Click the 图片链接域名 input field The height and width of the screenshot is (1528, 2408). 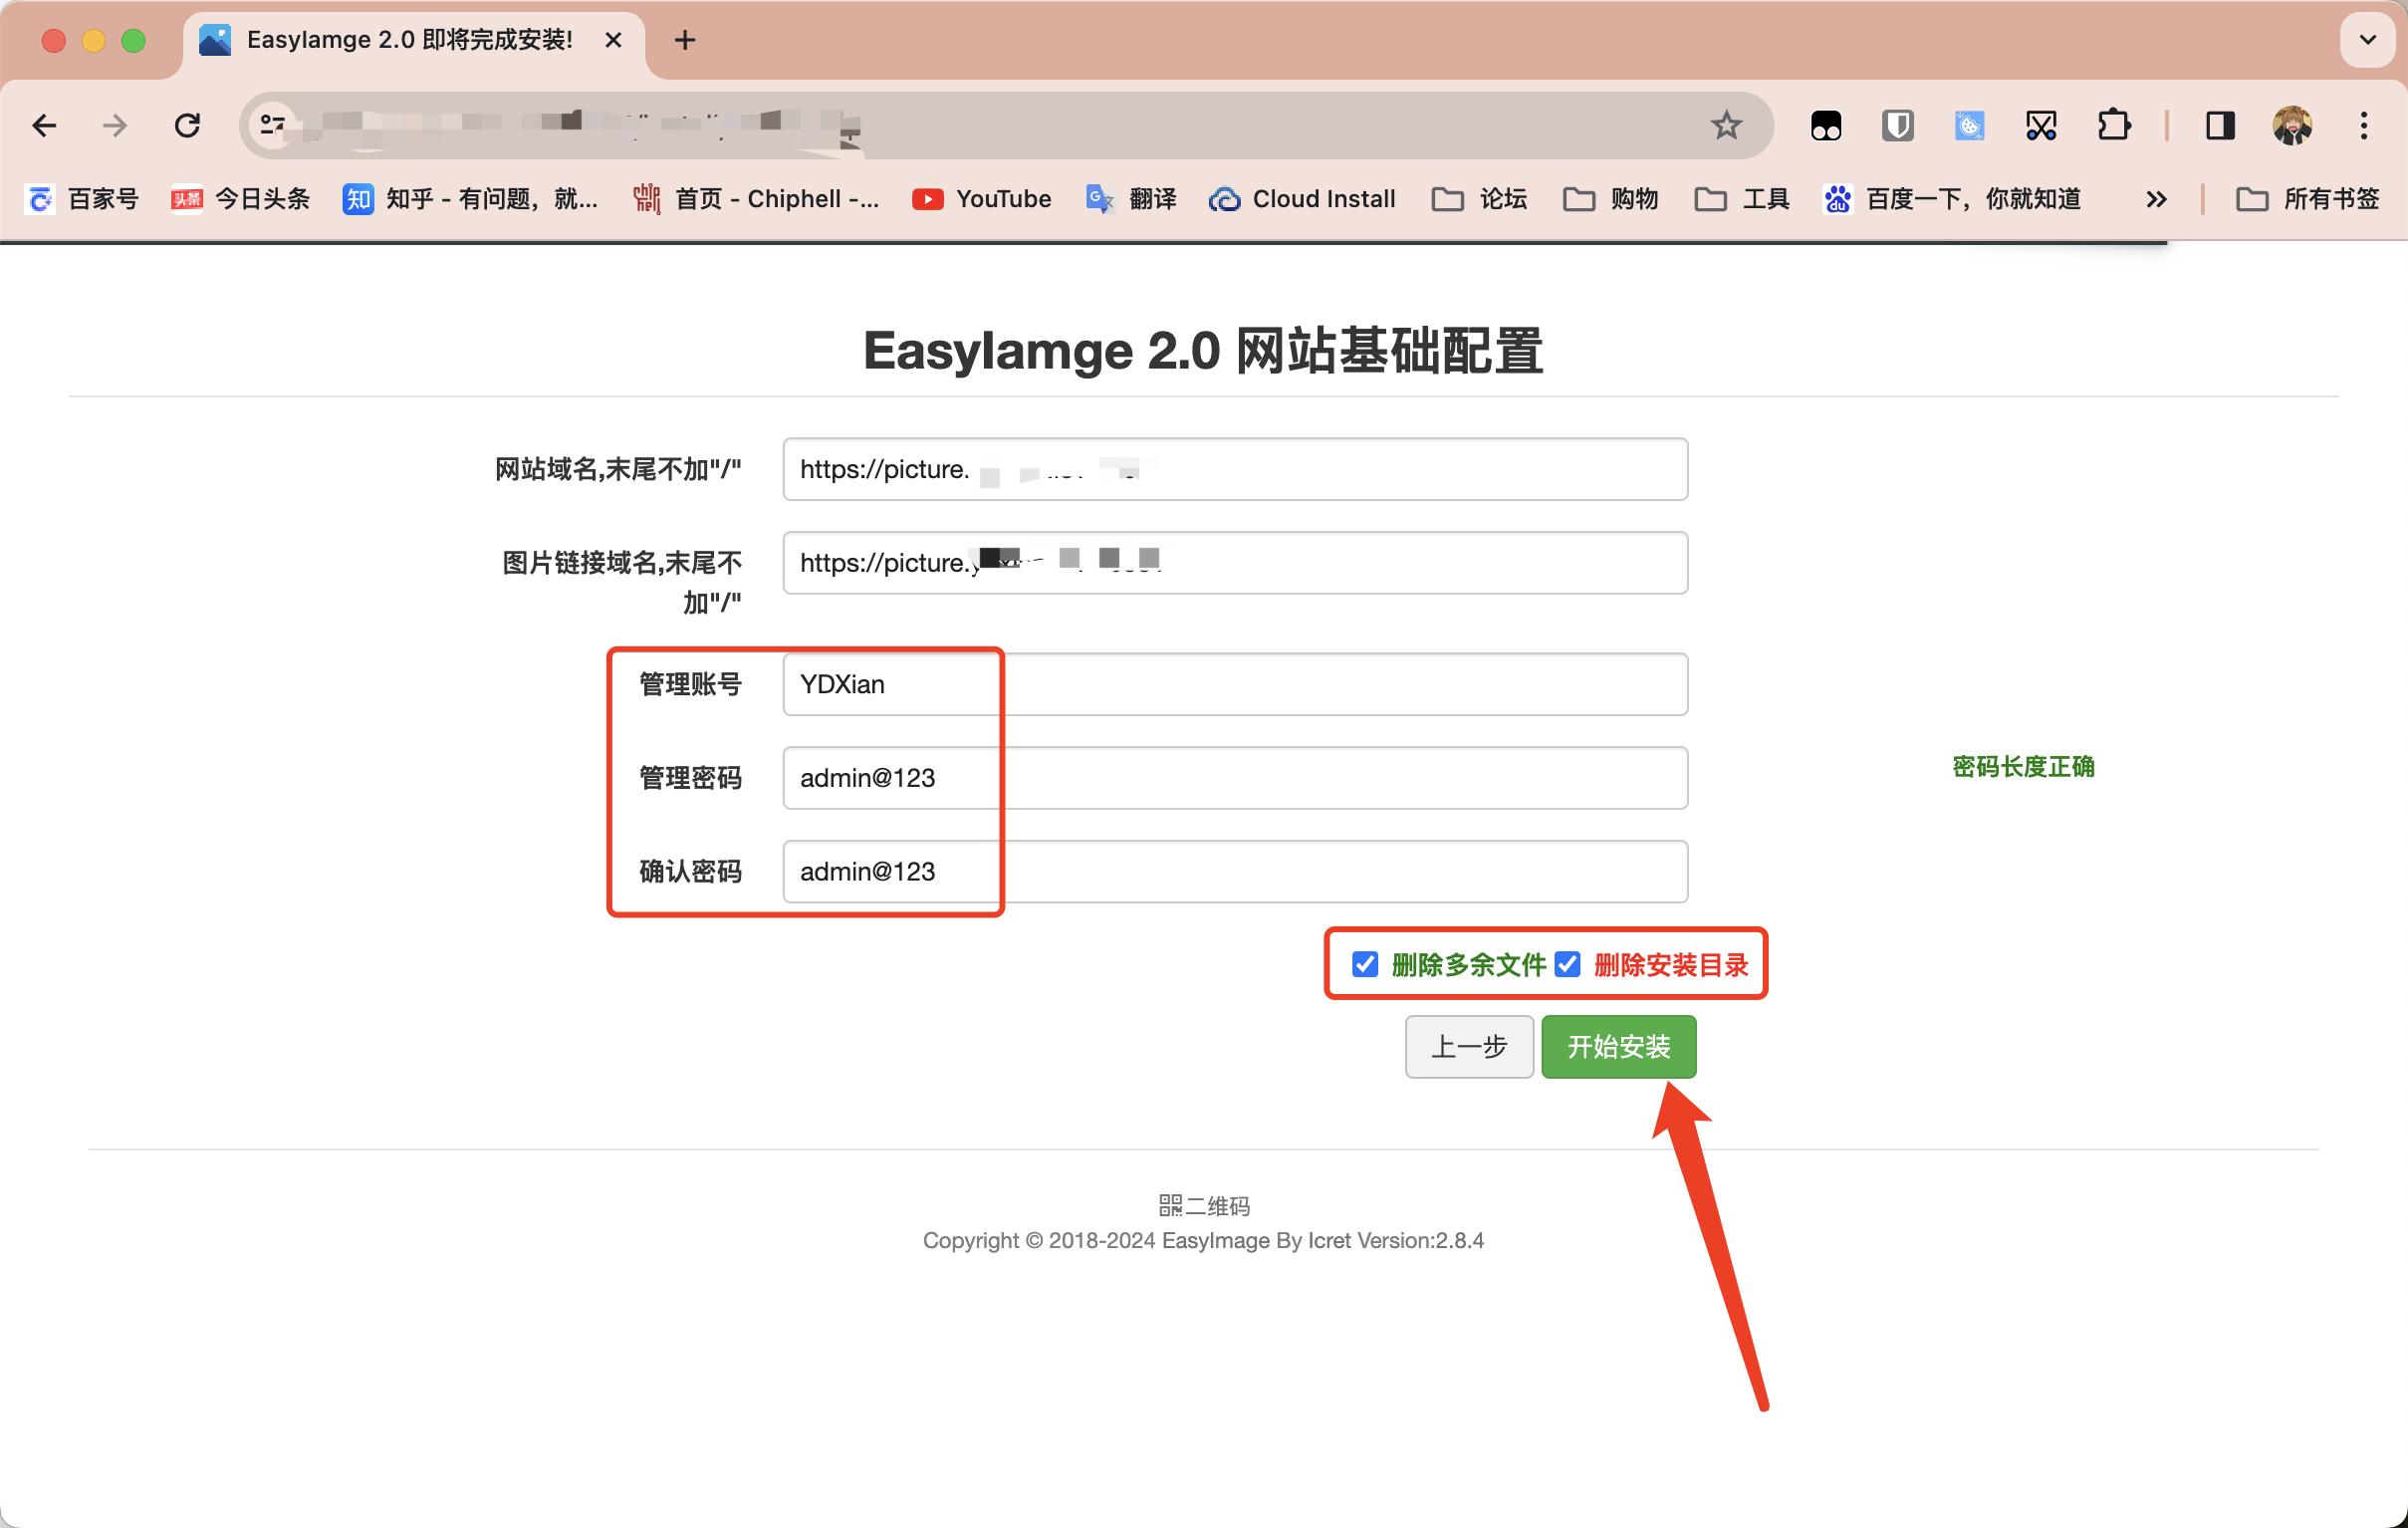pos(1235,563)
